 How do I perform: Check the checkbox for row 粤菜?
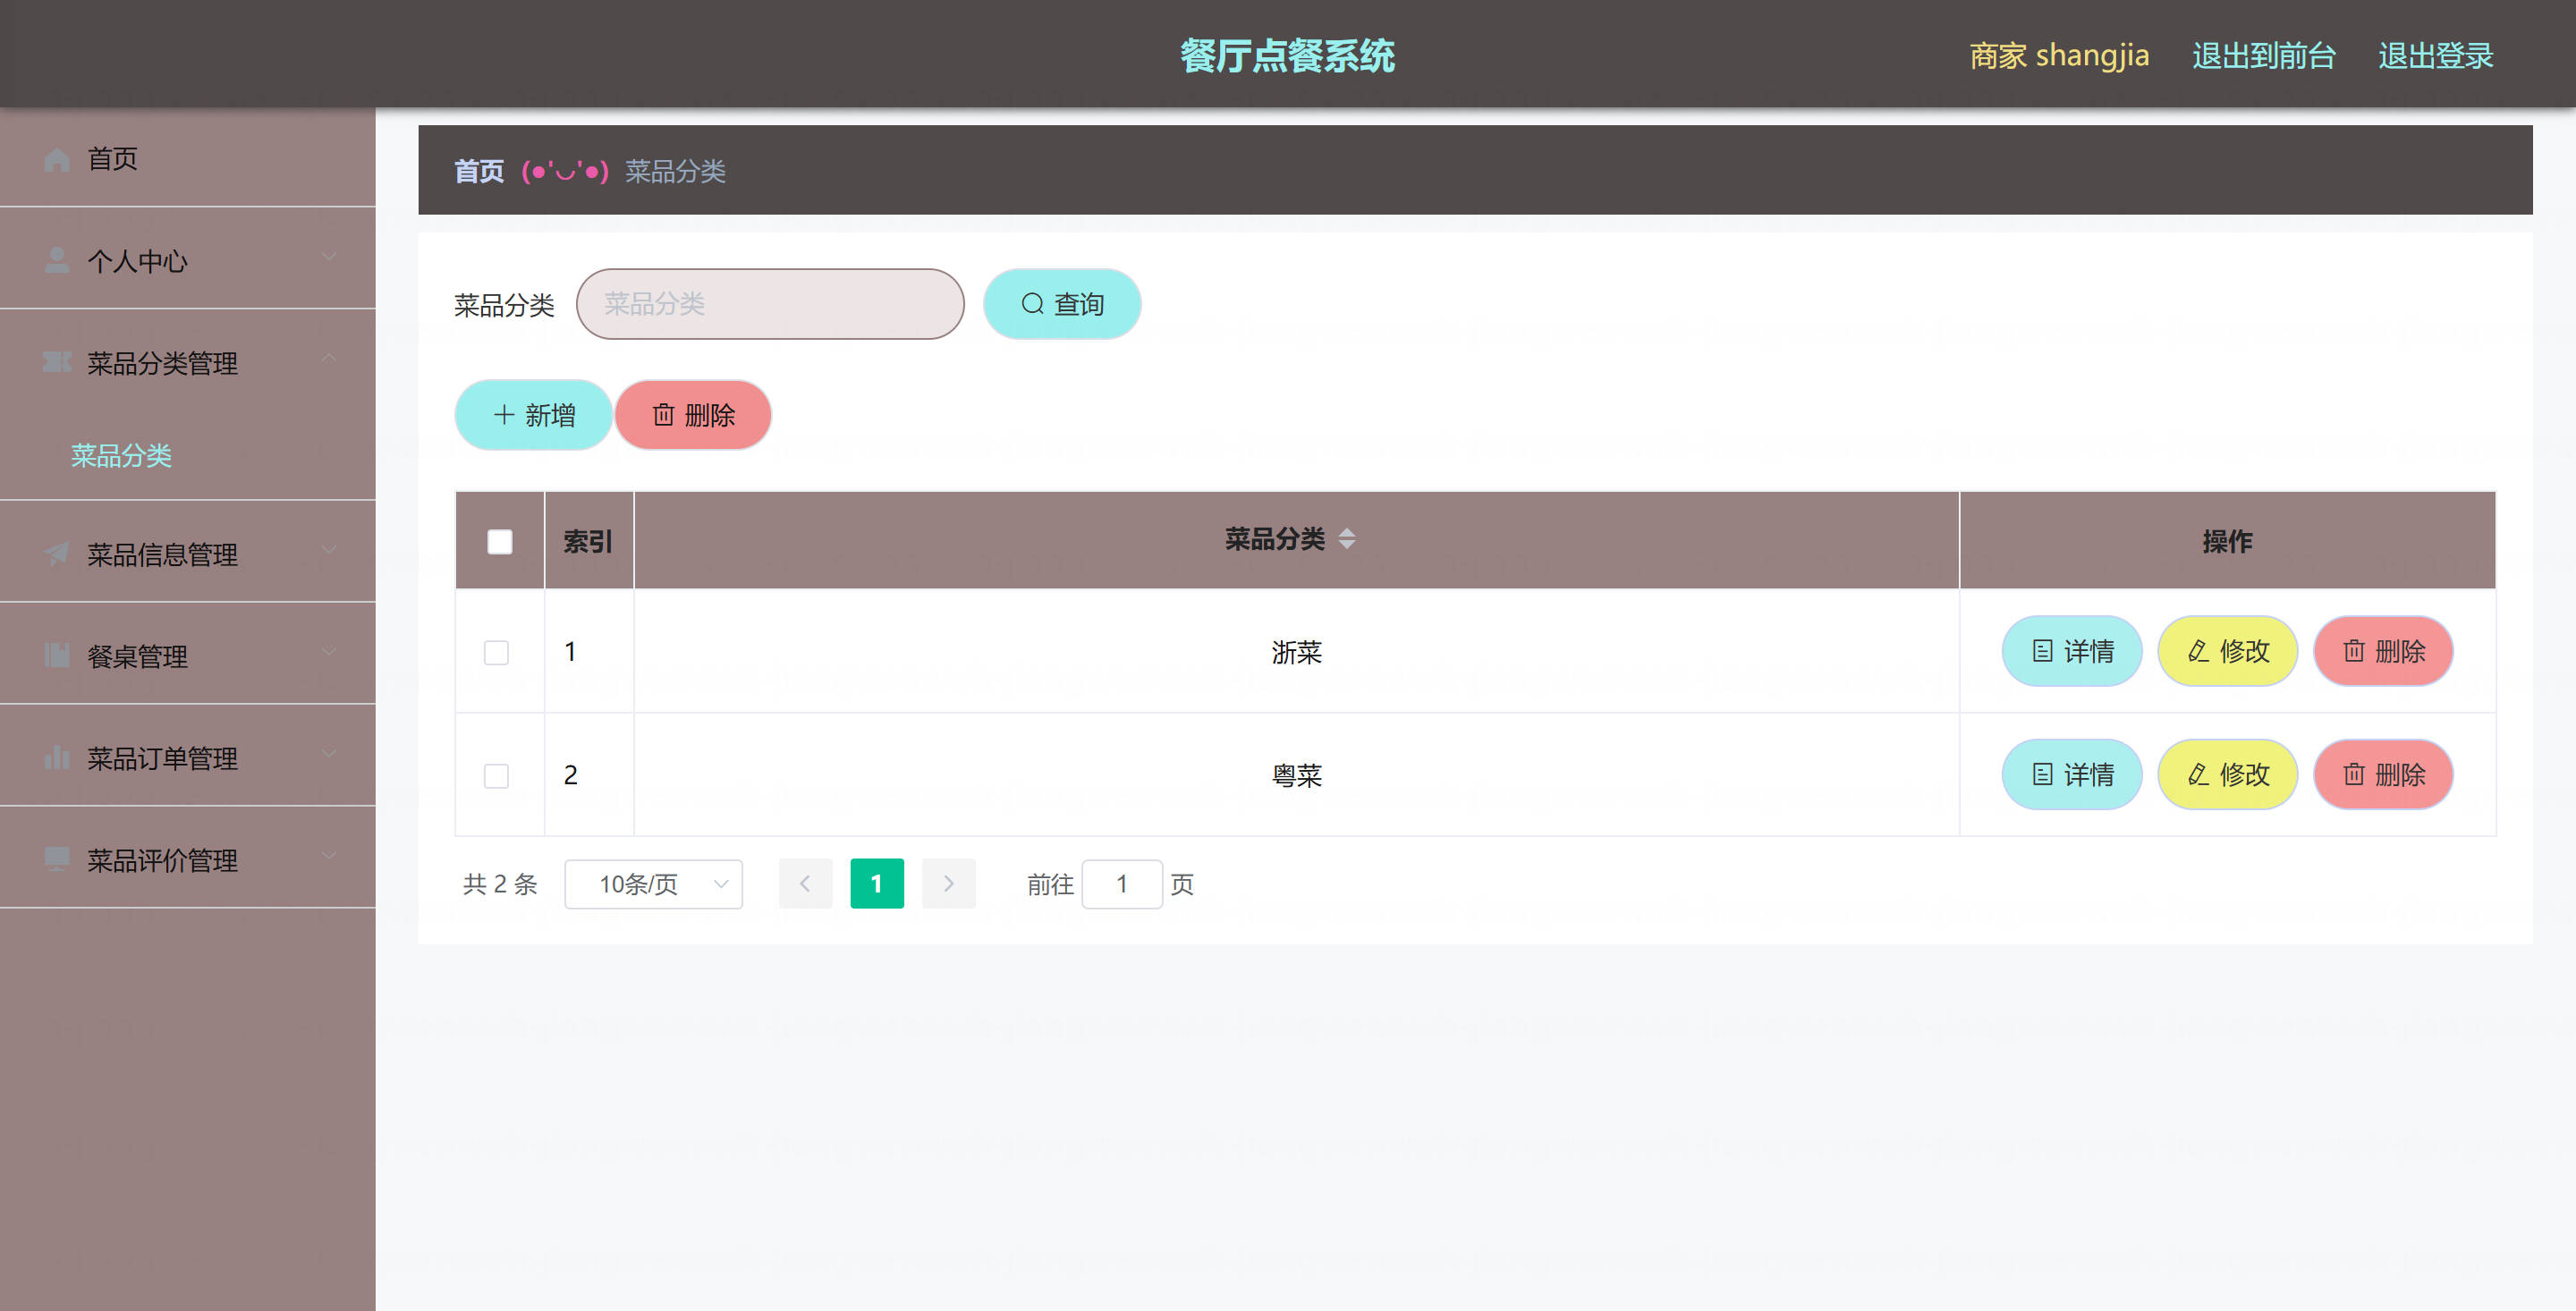click(x=496, y=776)
